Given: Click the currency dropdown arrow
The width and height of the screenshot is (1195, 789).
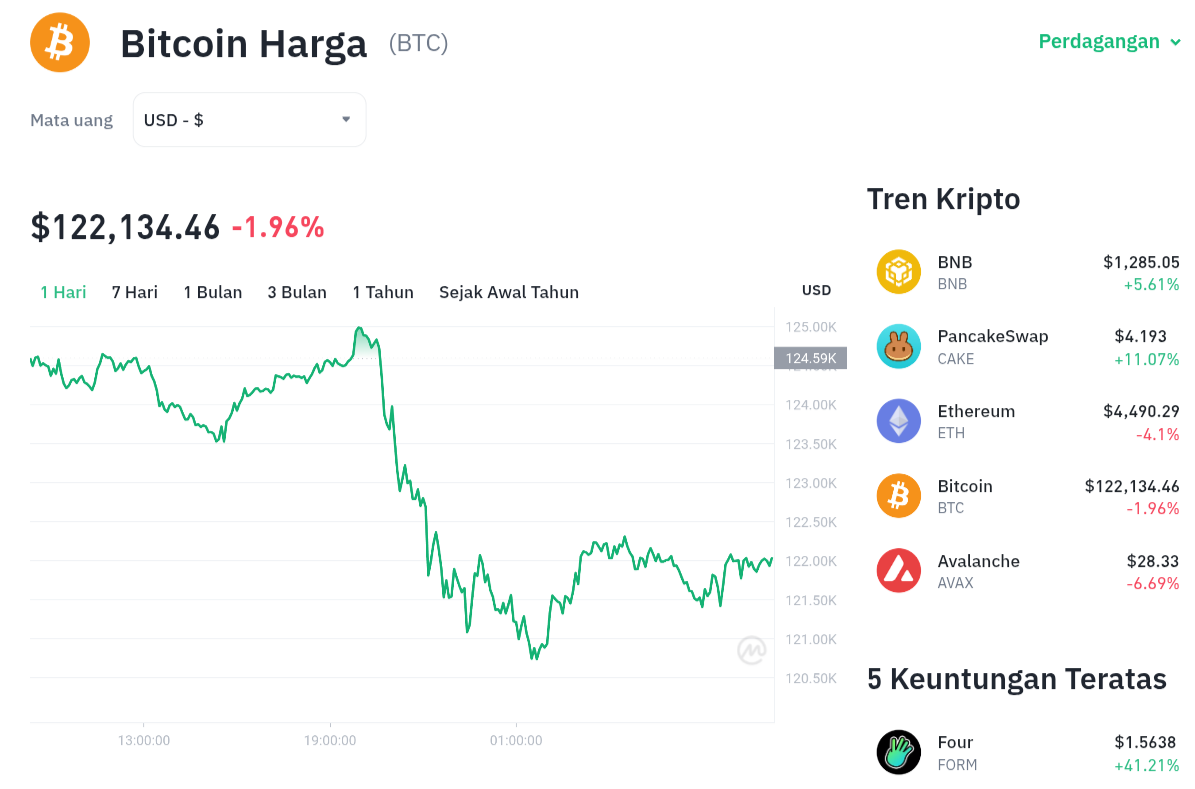Looking at the screenshot, I should coord(346,120).
